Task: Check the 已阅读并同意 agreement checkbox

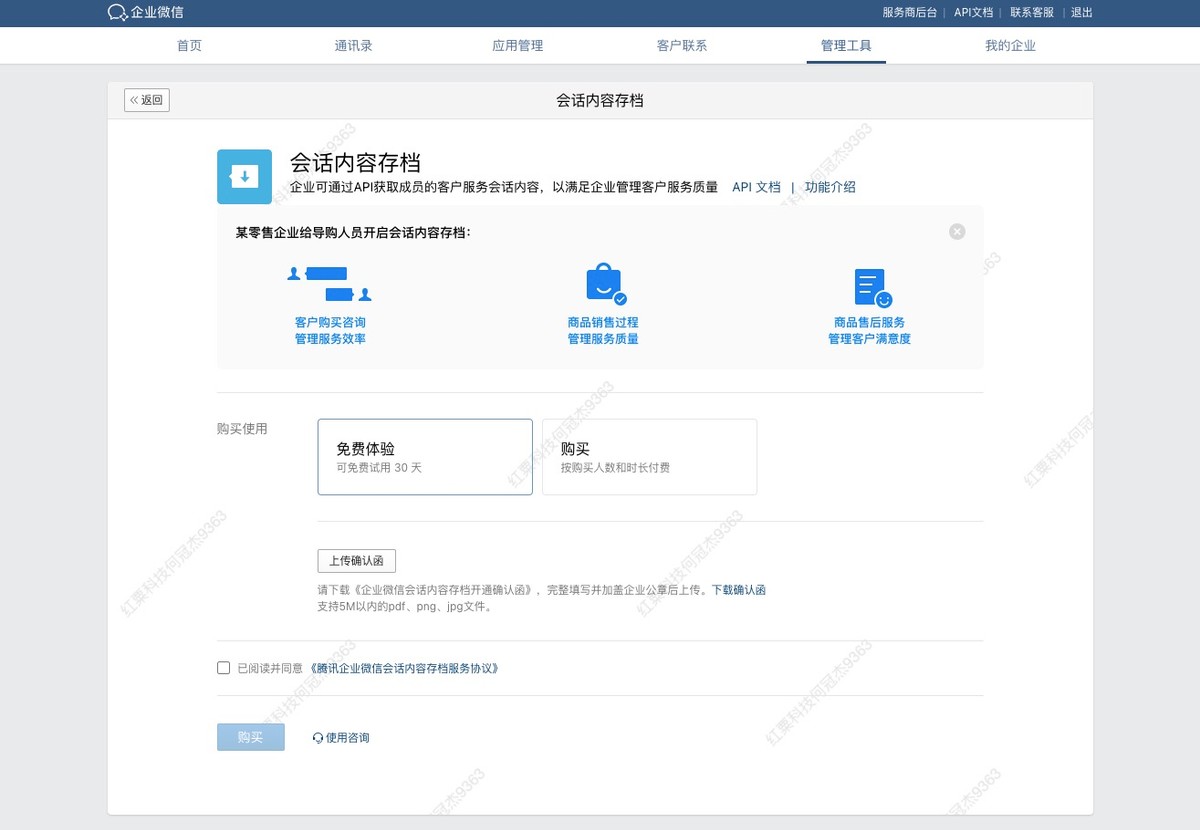Action: click(x=223, y=667)
